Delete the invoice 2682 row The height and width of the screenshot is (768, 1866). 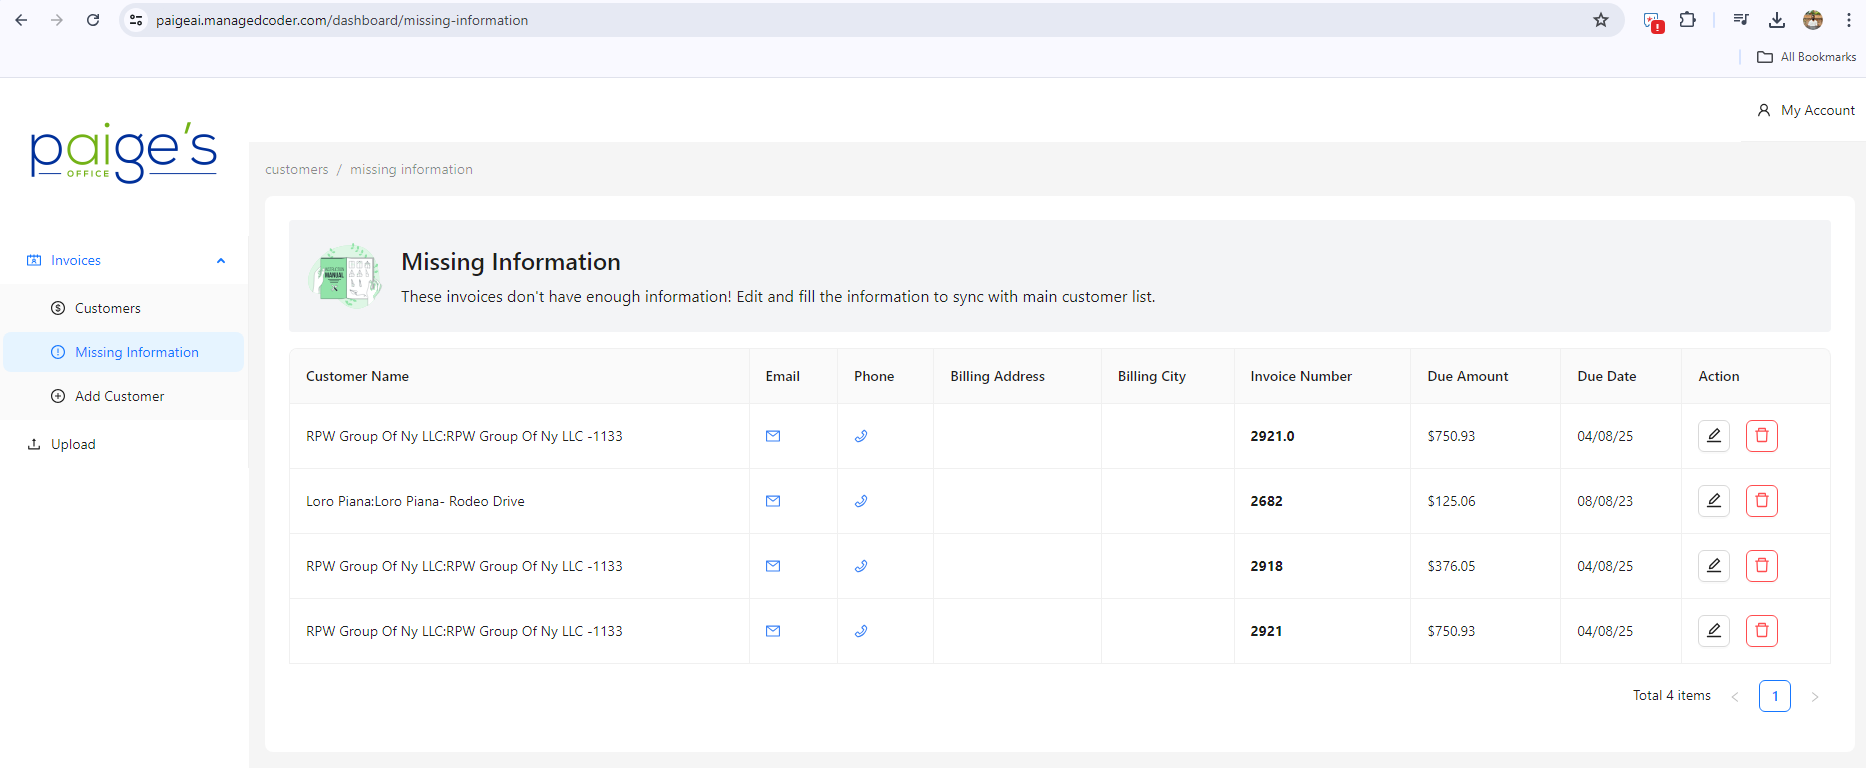point(1761,501)
